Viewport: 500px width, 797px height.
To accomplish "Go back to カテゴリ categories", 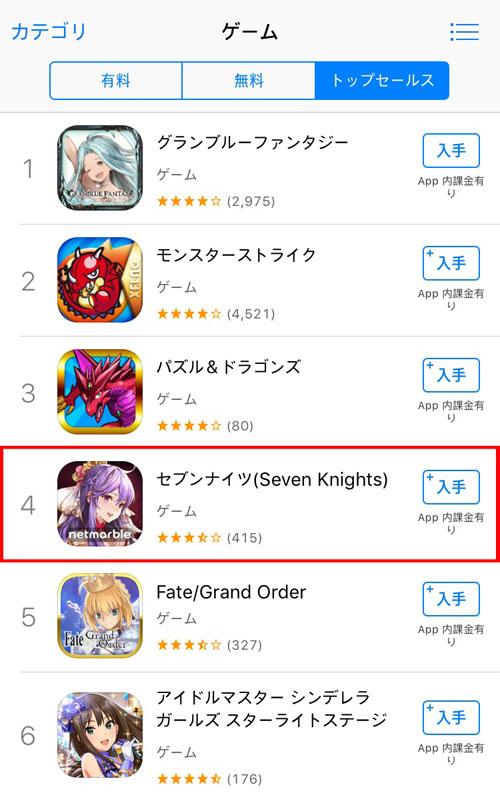I will 49,32.
